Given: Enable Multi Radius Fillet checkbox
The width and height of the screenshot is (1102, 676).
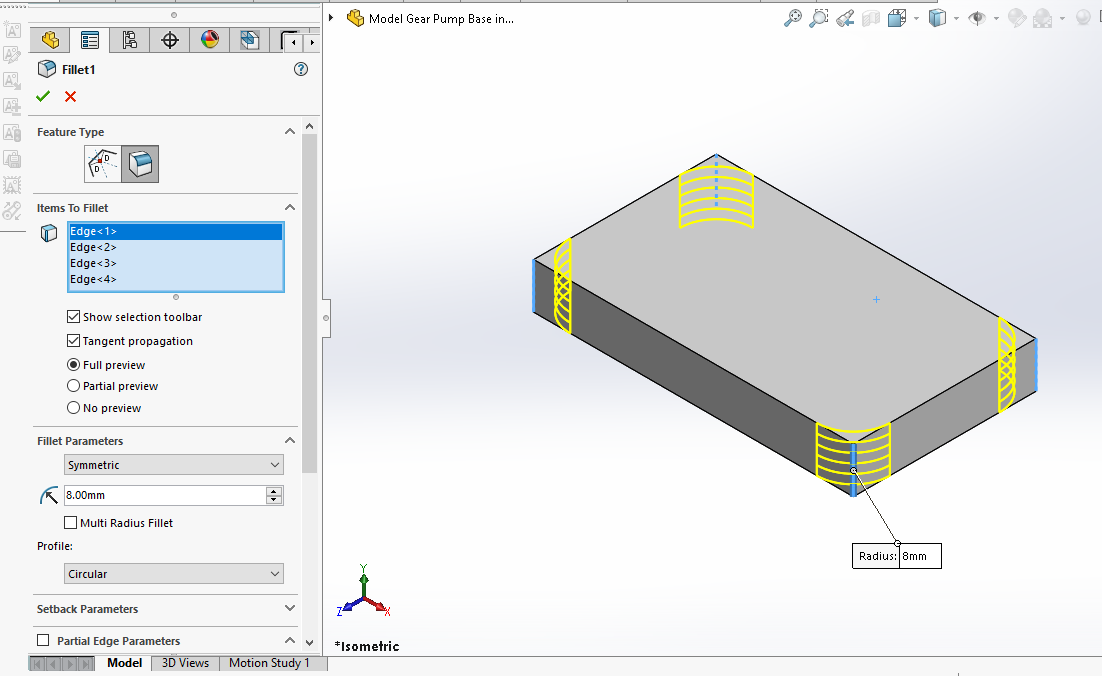Looking at the screenshot, I should click(71, 523).
